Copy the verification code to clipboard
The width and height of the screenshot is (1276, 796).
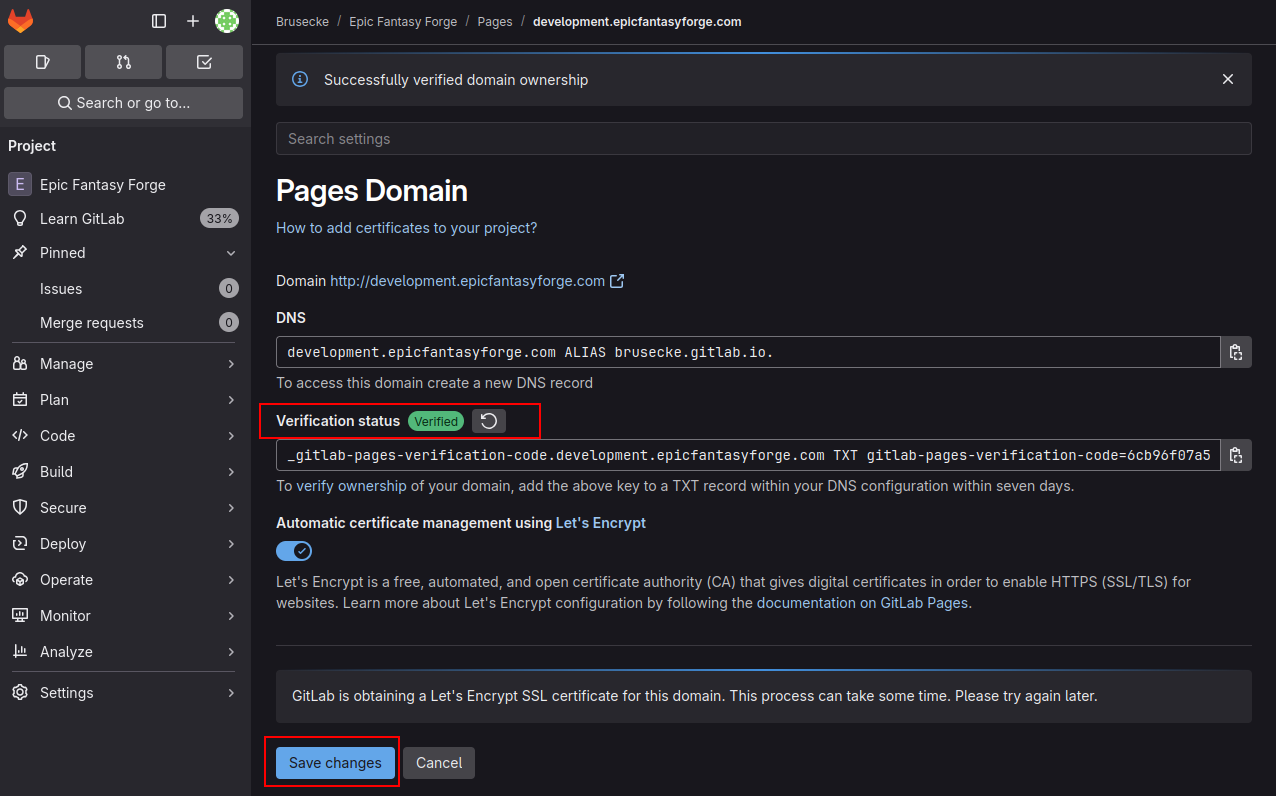tap(1236, 455)
